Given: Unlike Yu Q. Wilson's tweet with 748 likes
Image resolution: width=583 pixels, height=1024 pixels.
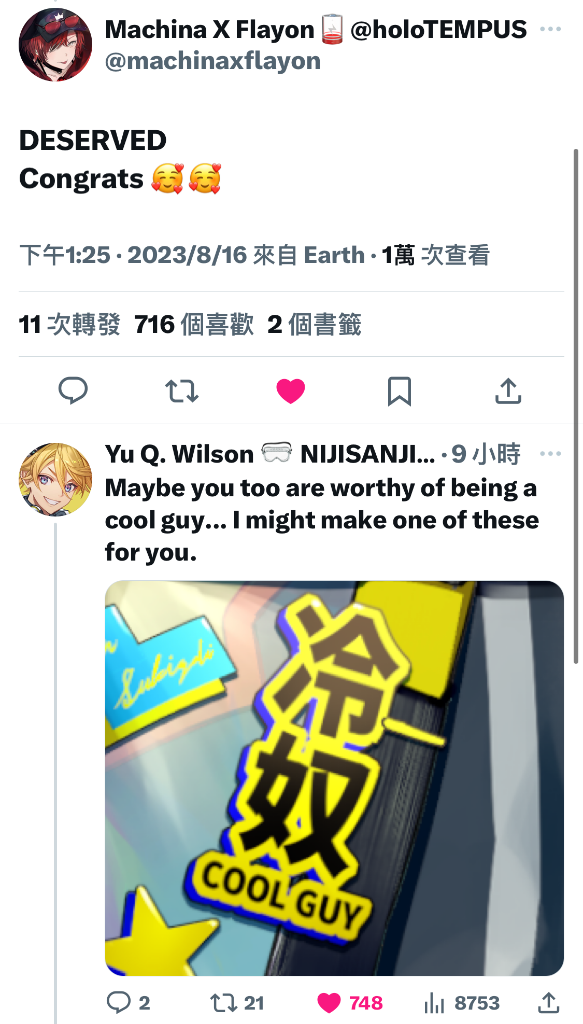Looking at the screenshot, I should tap(350, 1002).
